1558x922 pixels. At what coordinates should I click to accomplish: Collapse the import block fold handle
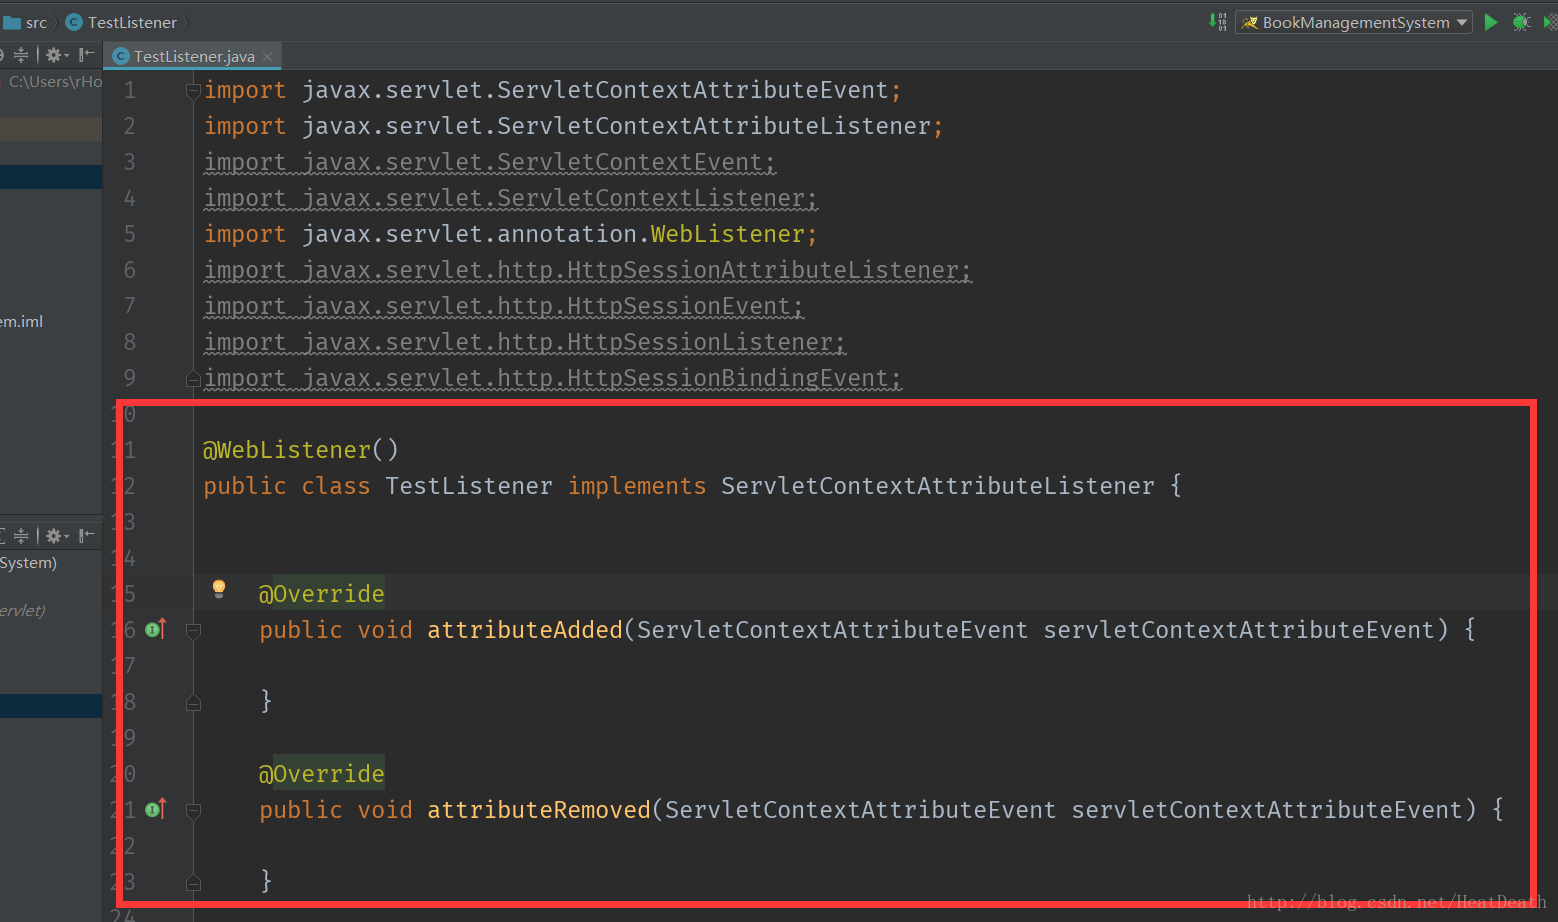click(x=193, y=91)
